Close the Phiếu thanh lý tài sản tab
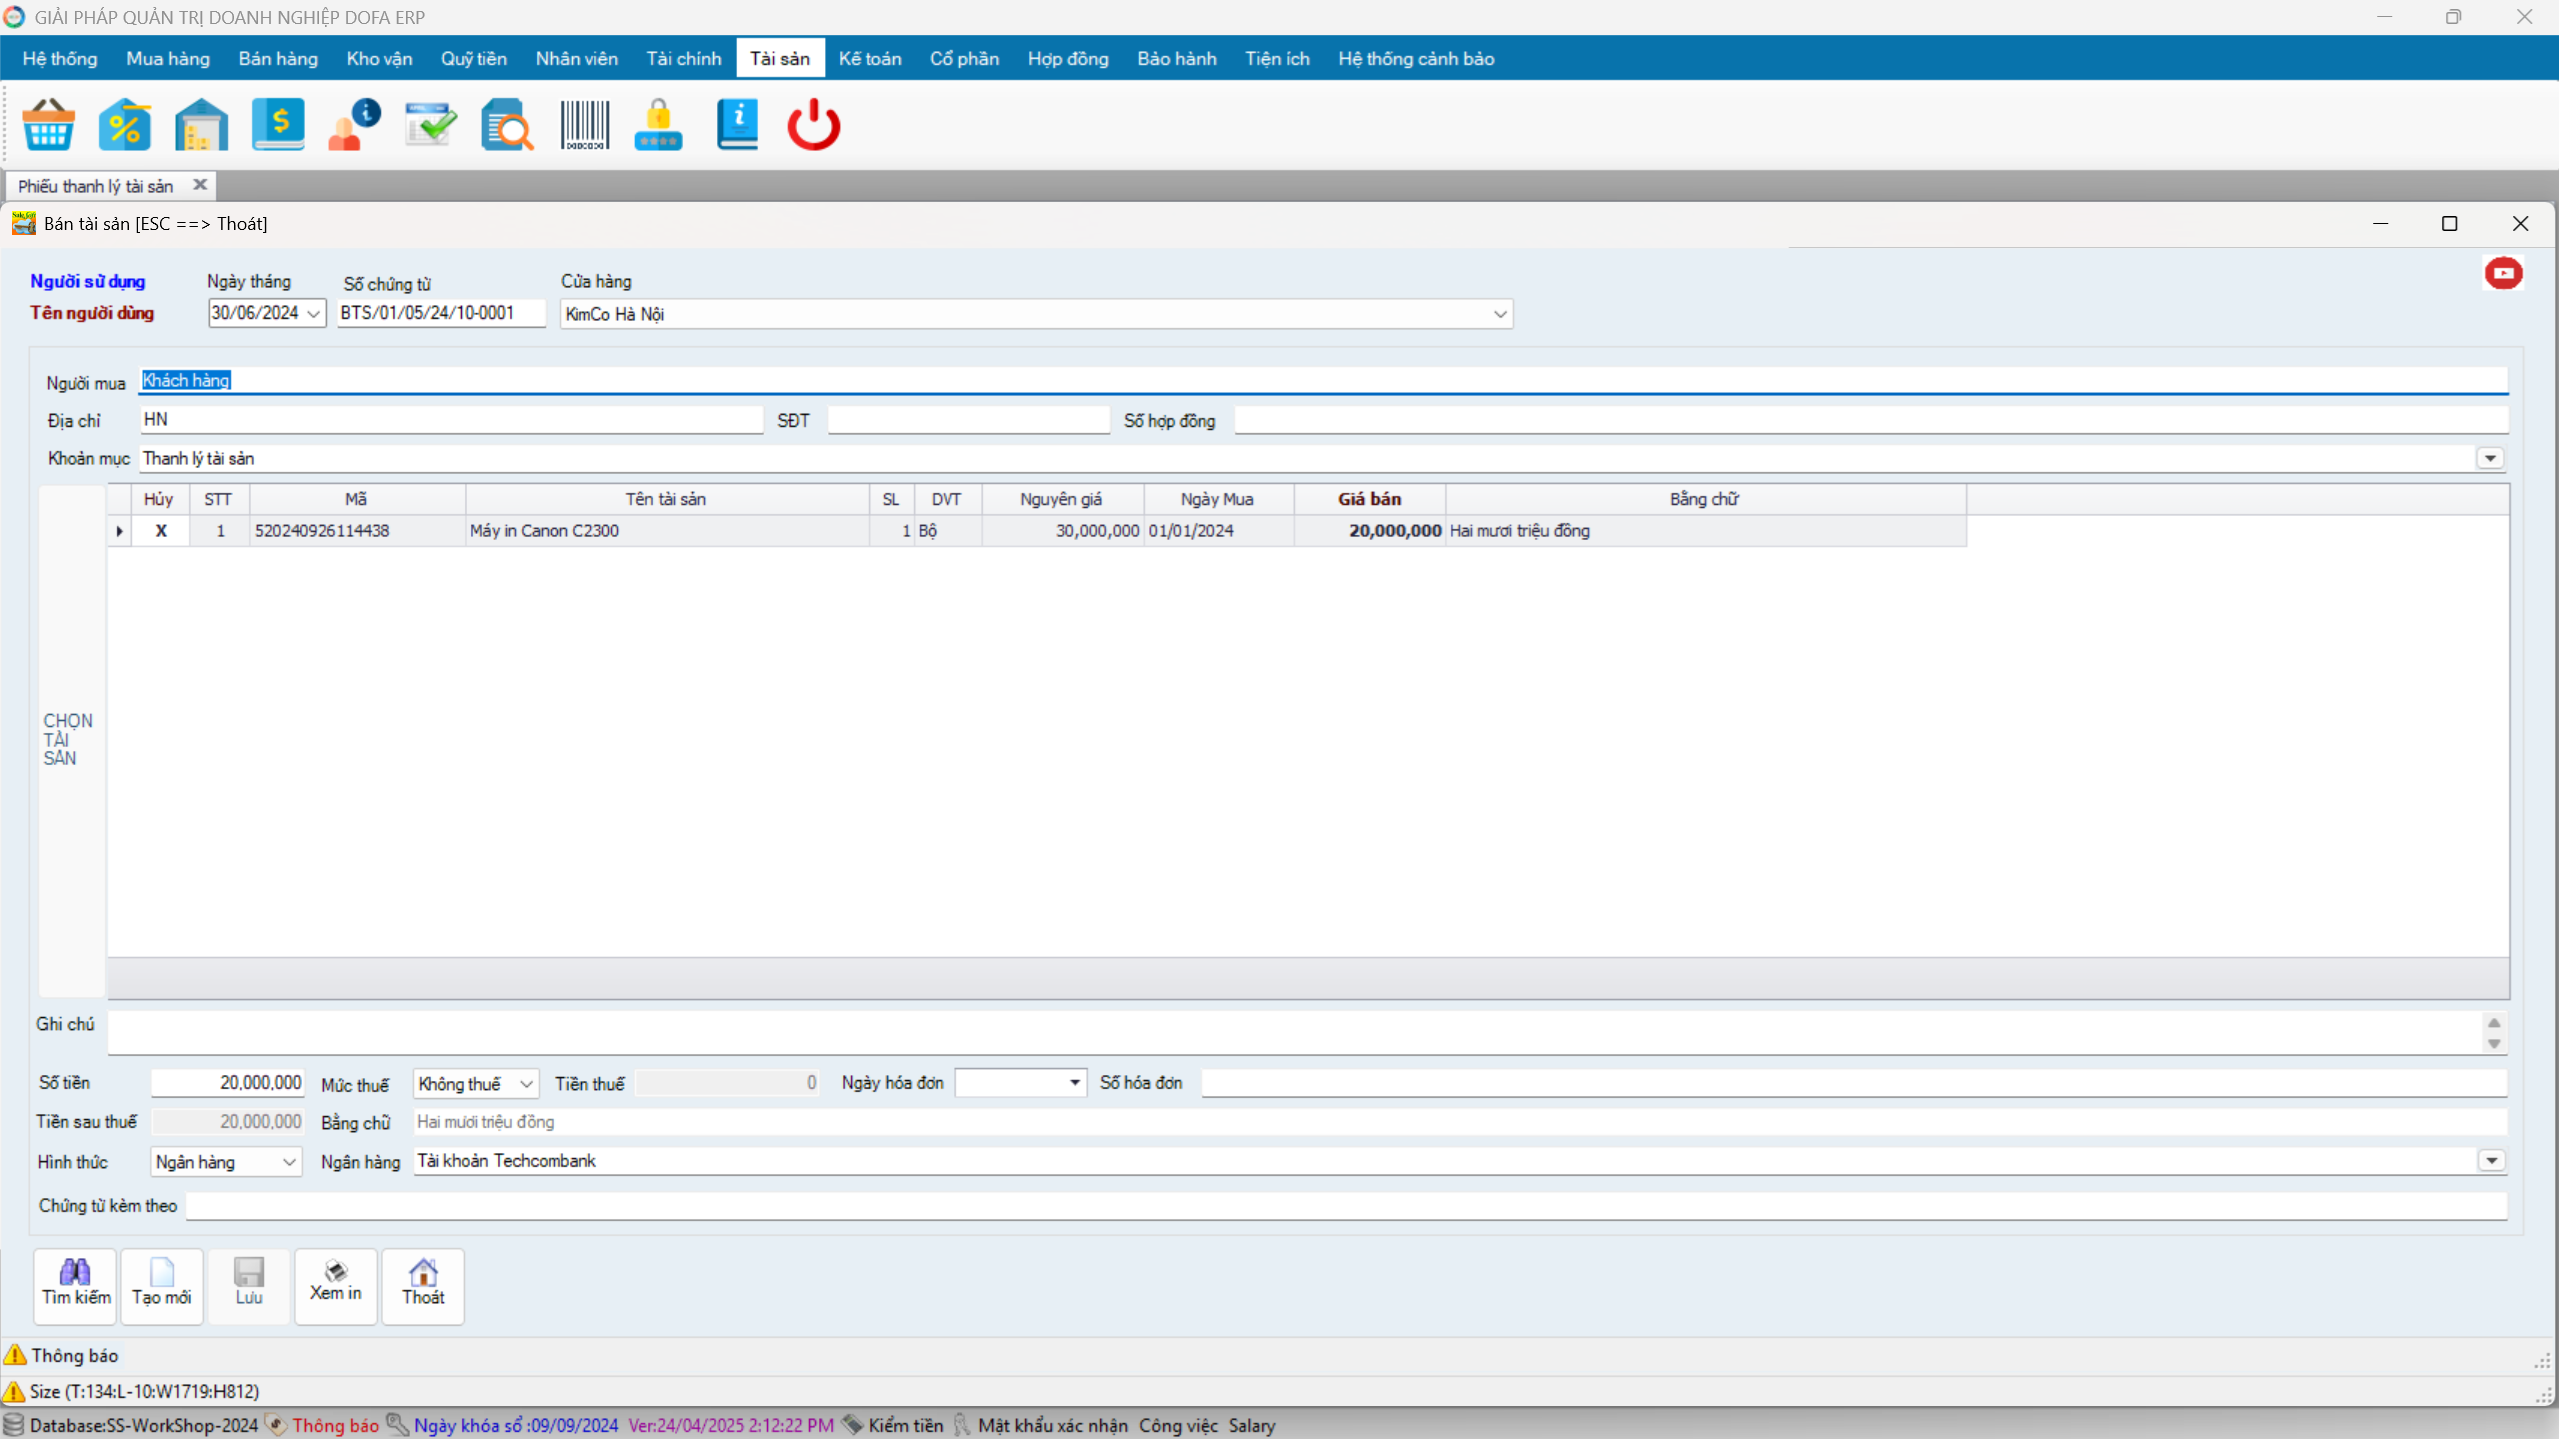The height and width of the screenshot is (1439, 2559). [200, 185]
